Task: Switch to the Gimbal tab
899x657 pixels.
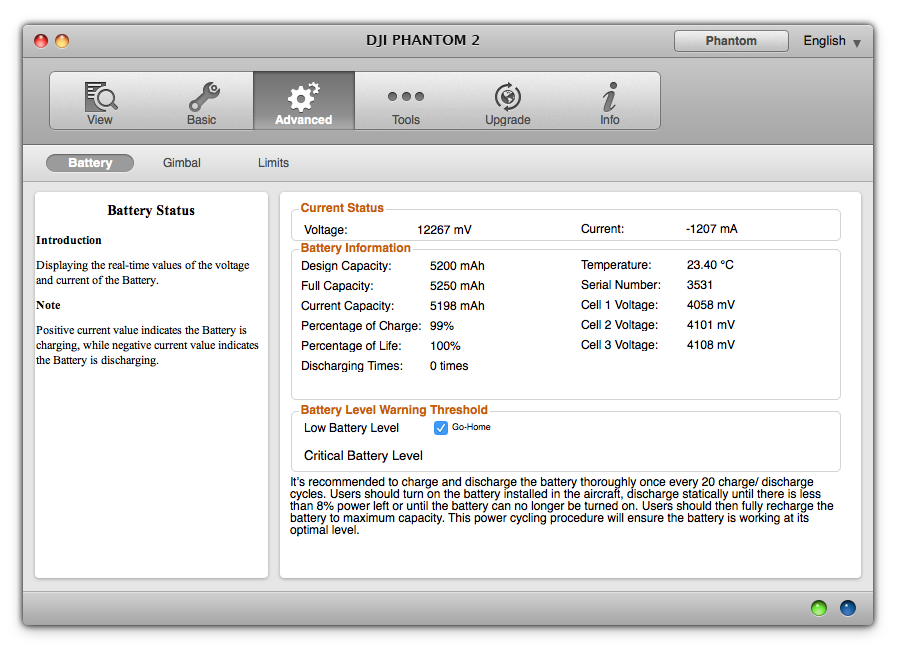Action: point(182,163)
